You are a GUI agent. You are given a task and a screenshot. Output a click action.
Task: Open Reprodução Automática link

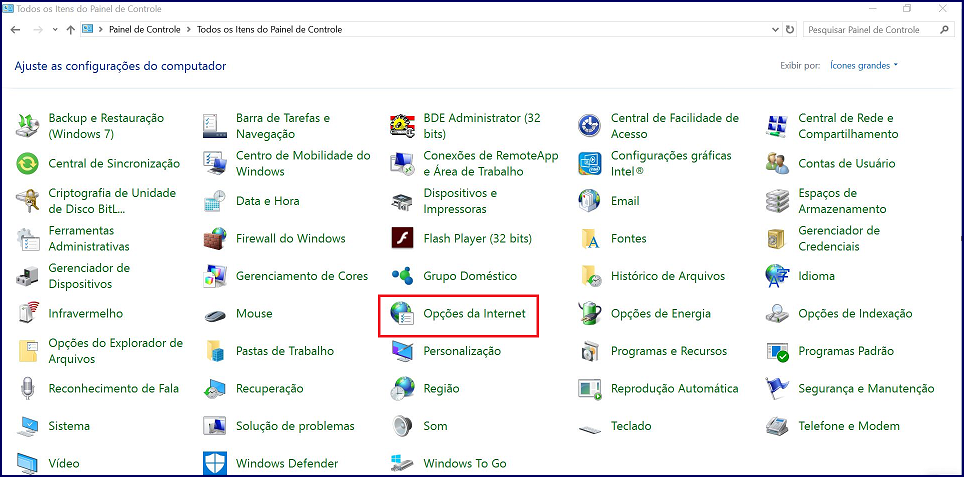pos(674,388)
